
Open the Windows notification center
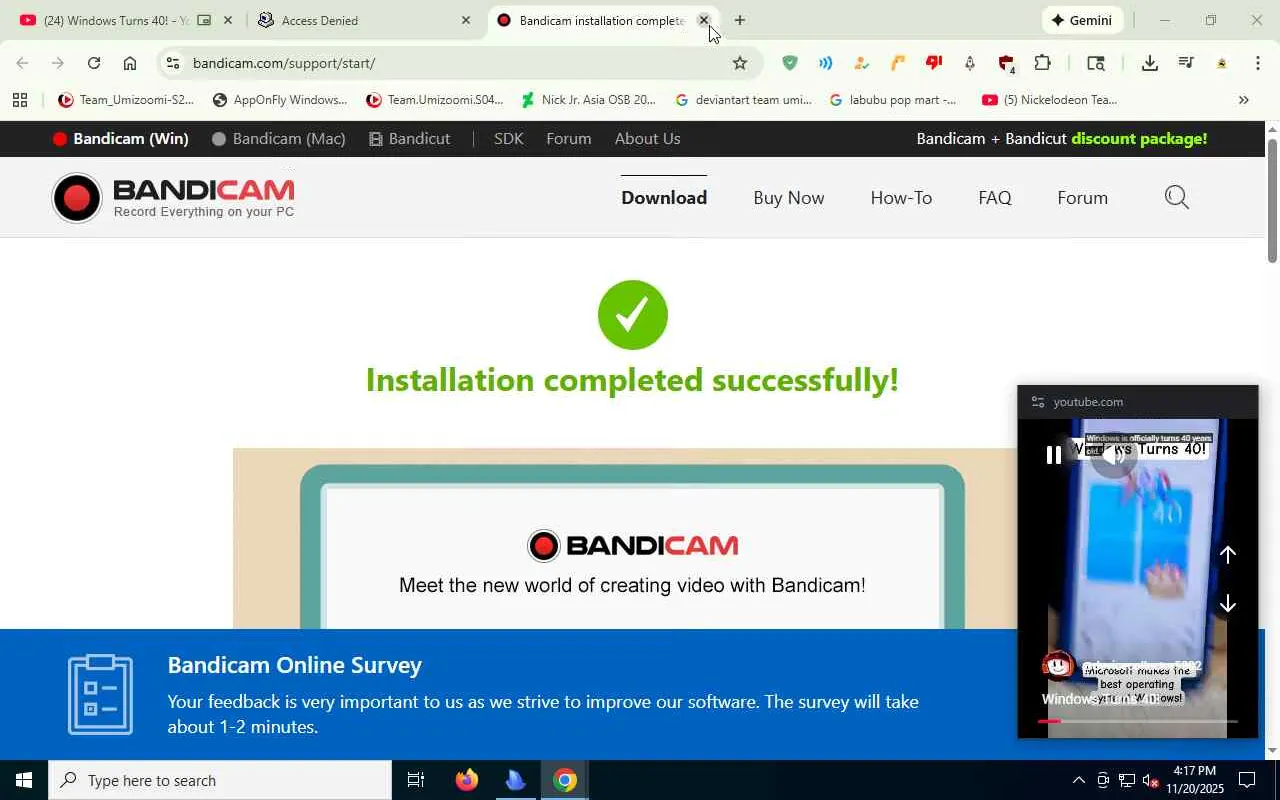(1247, 780)
